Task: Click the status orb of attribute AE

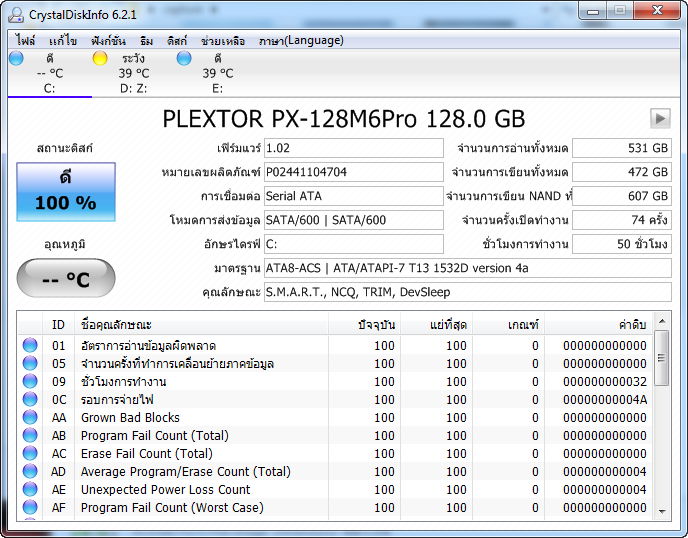Action: (x=30, y=489)
